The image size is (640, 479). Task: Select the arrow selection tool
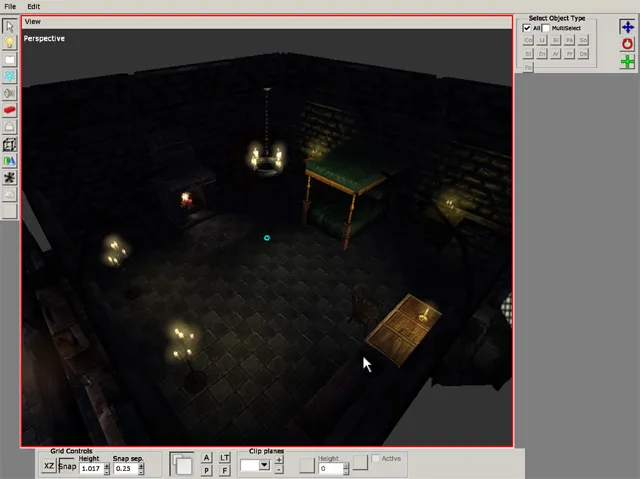pos(9,26)
